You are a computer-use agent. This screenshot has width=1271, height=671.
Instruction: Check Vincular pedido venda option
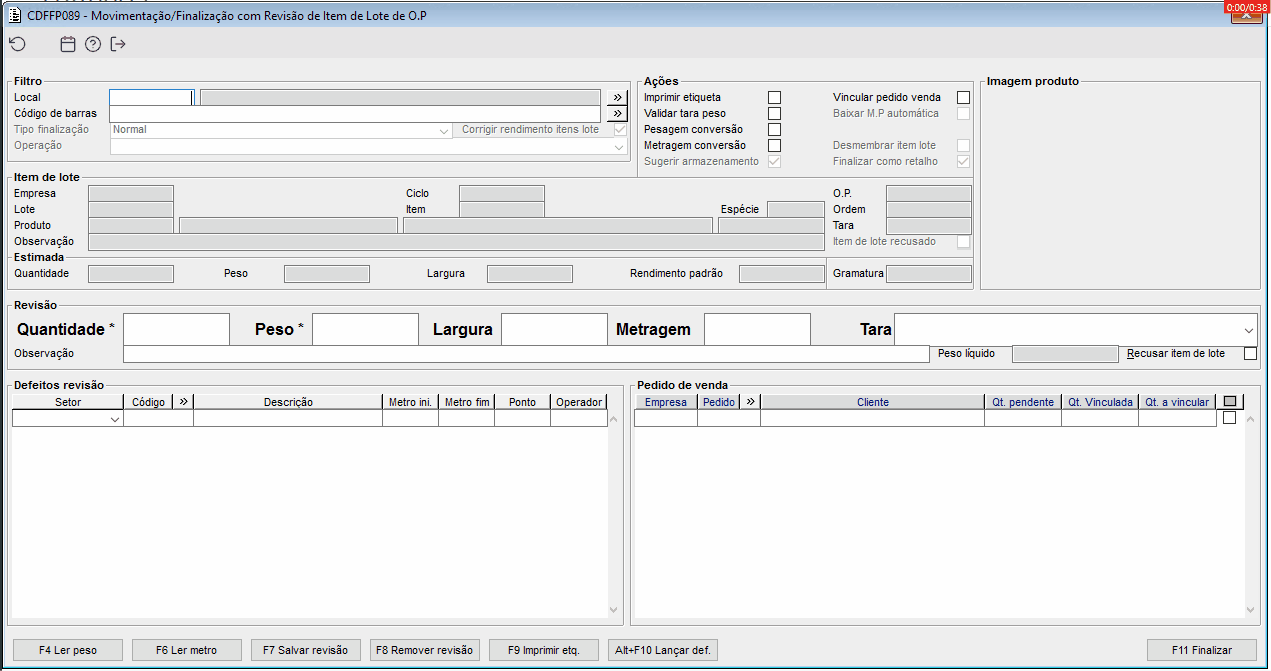pos(963,97)
